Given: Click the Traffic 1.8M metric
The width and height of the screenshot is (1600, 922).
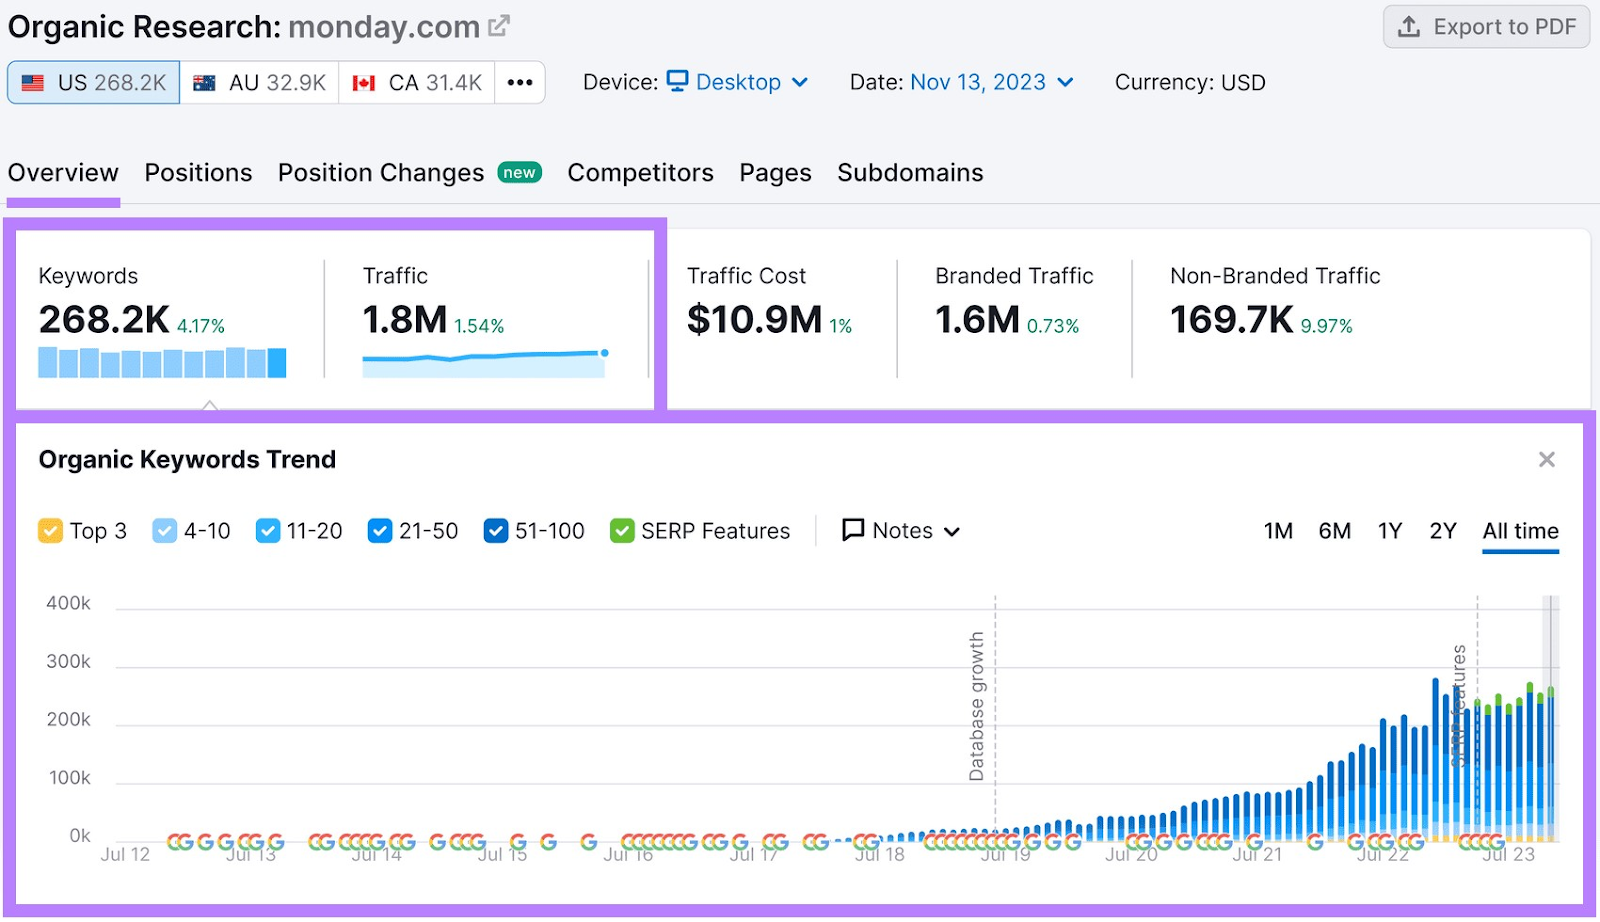Looking at the screenshot, I should coord(404,320).
